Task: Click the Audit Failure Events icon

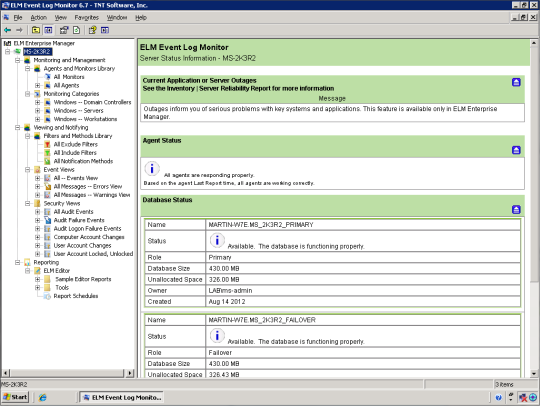Action: (x=48, y=220)
